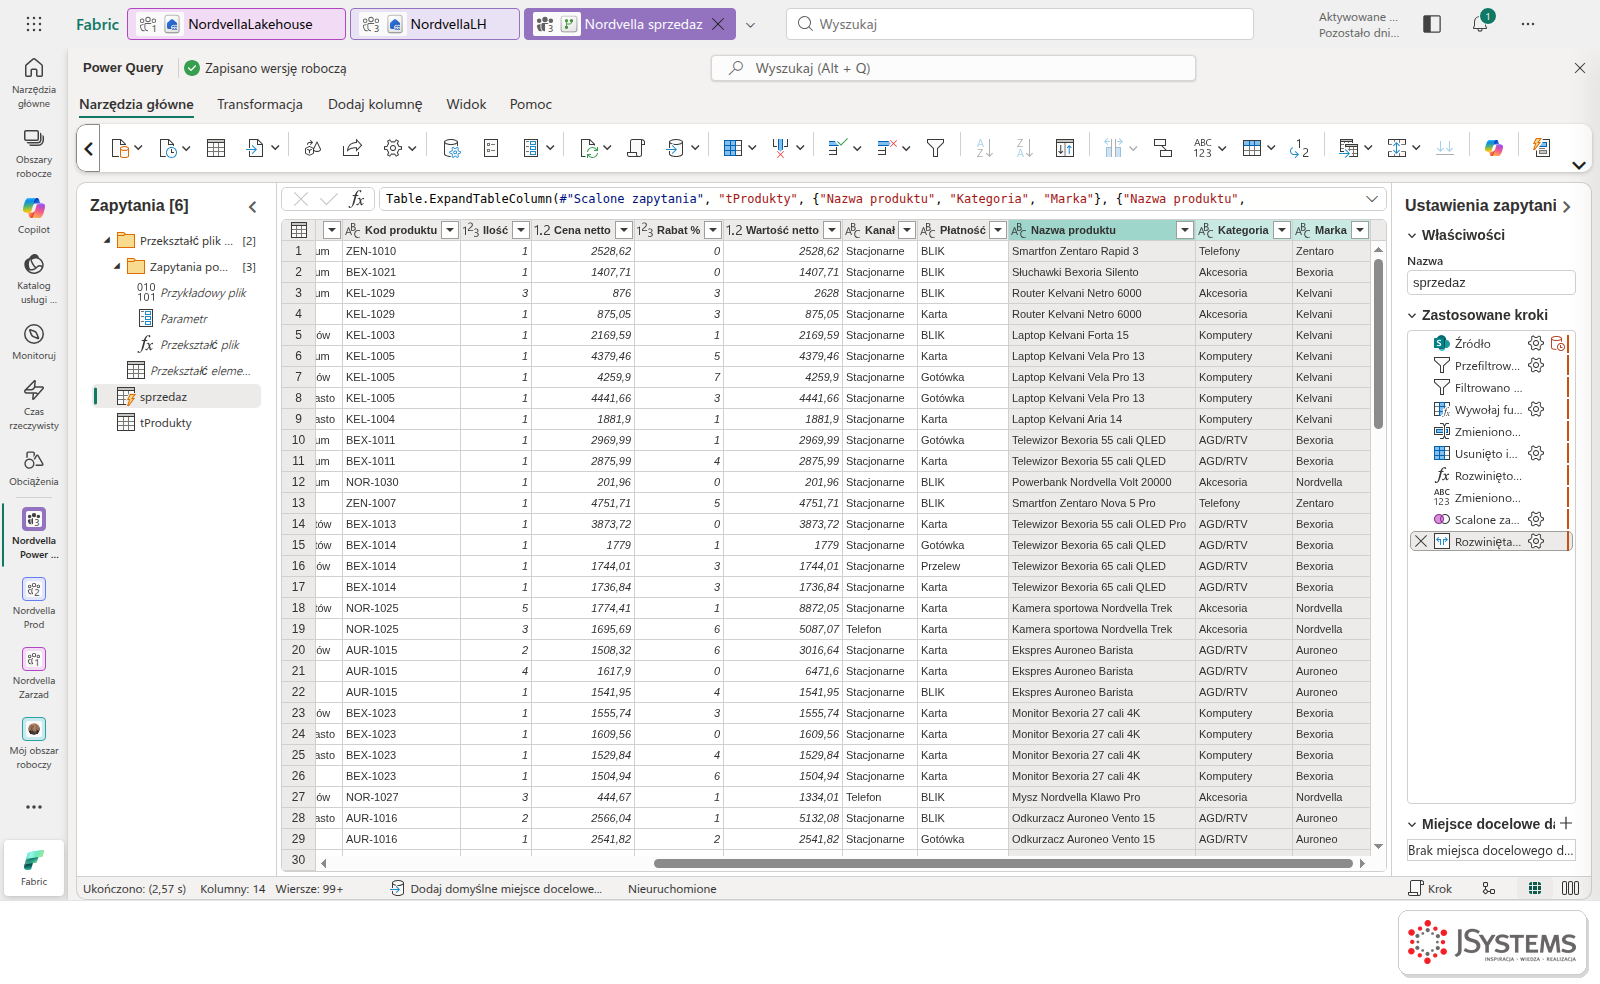Sort descending with the Z-A icon
The image size is (1600, 984).
[x=1024, y=148]
